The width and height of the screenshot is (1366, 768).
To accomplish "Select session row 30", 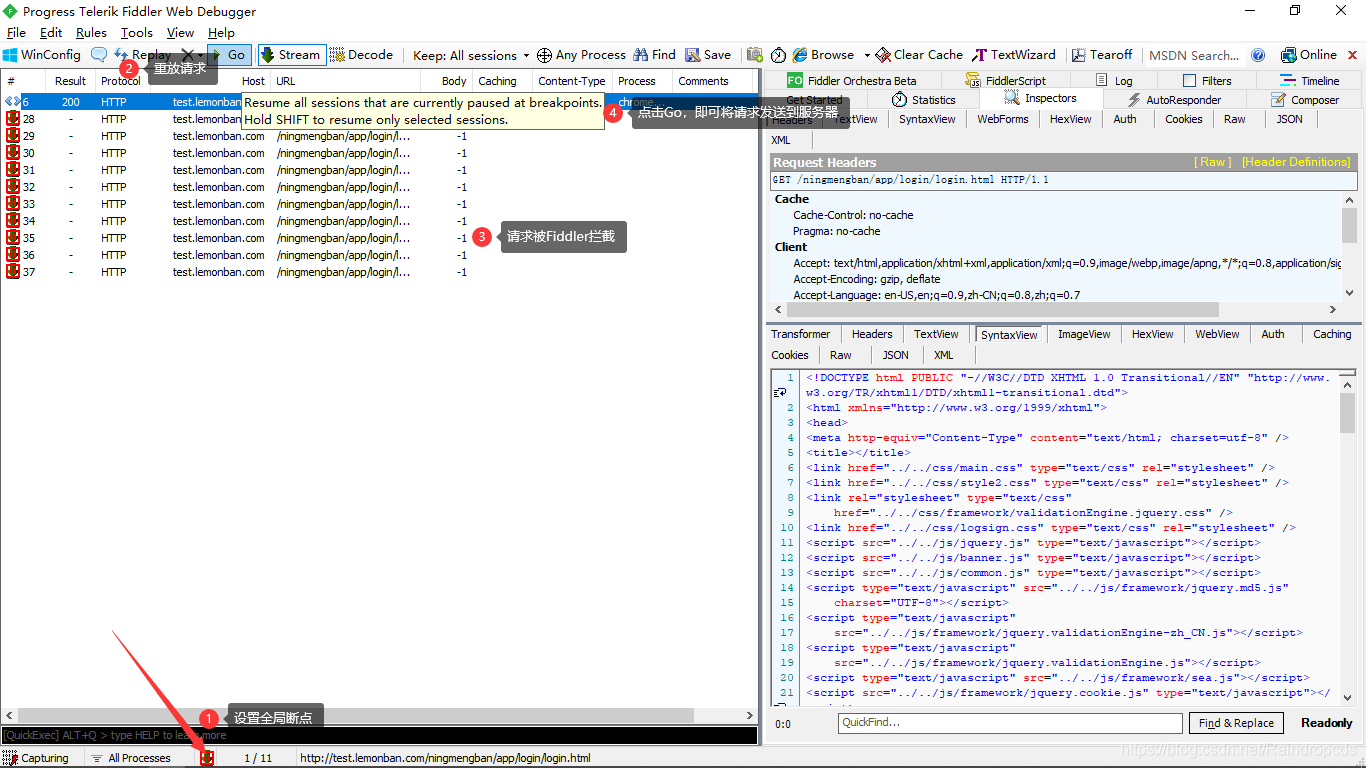I will tap(380, 153).
